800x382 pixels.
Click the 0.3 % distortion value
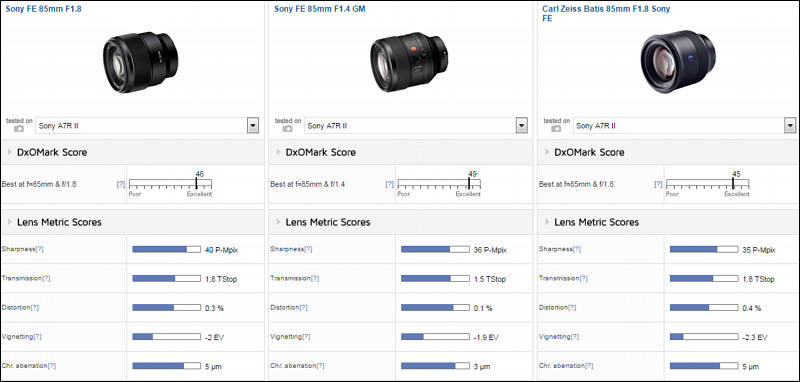[214, 308]
